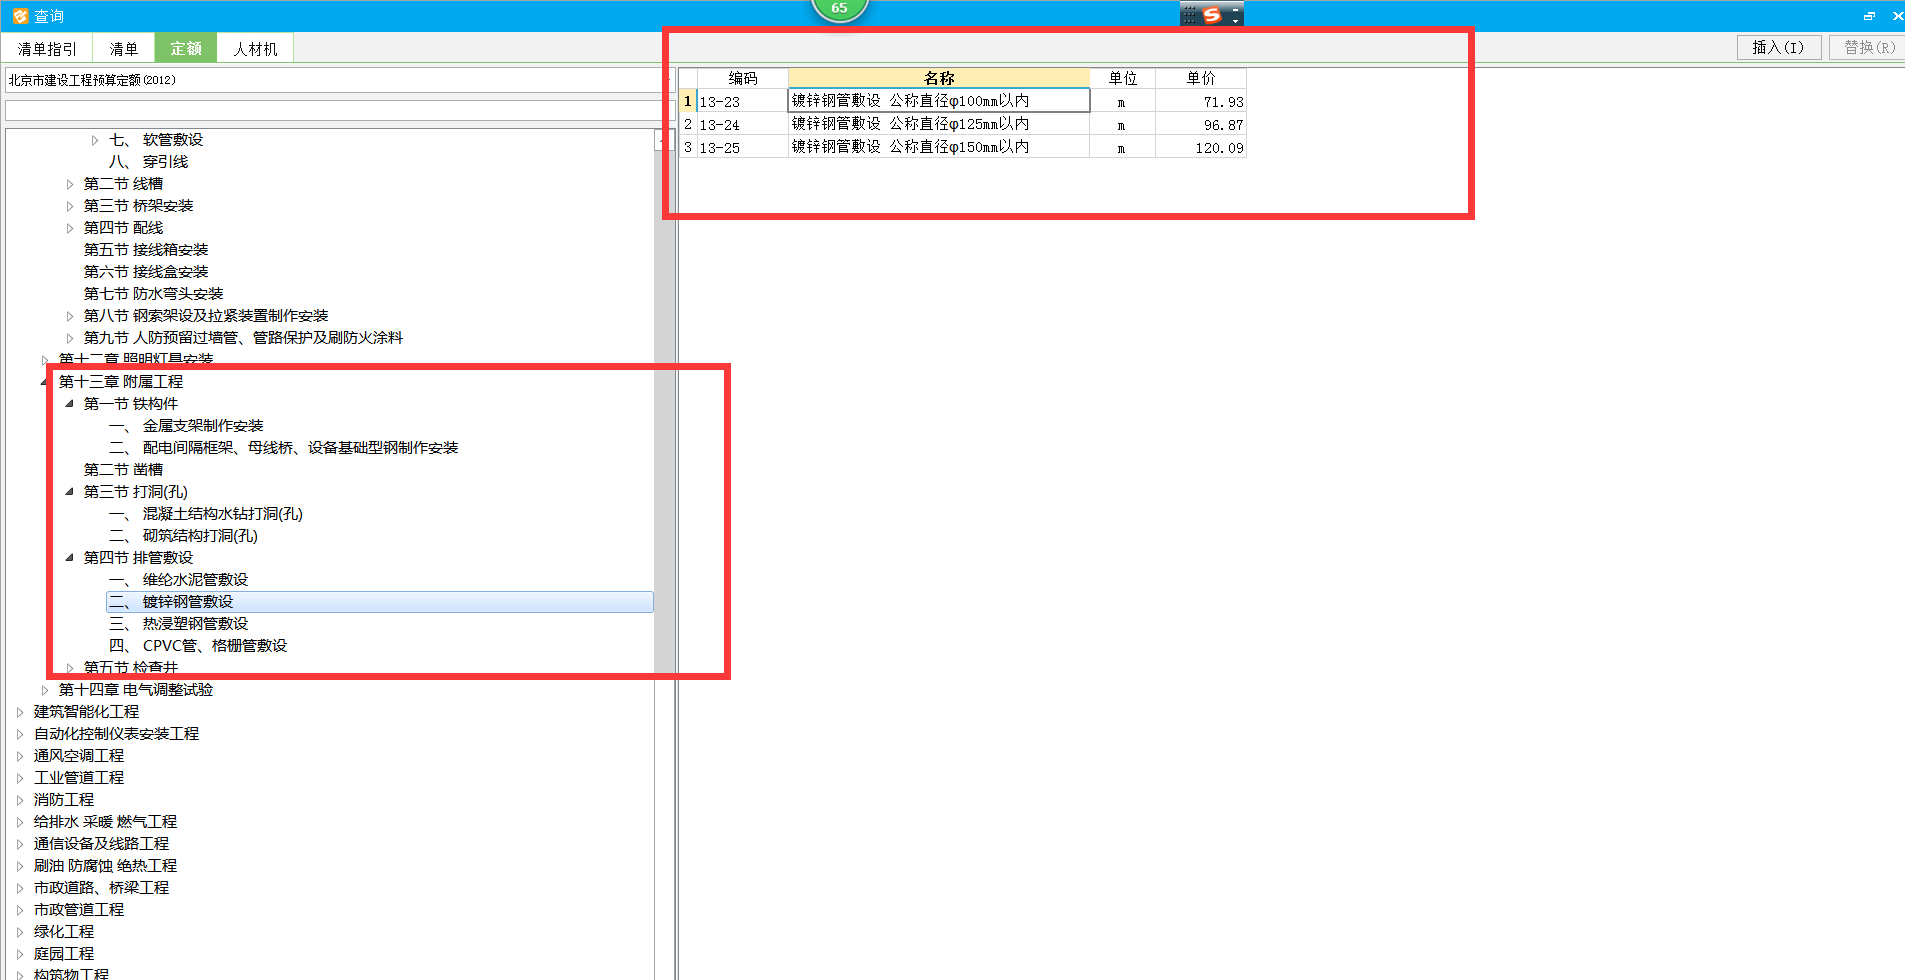Select quota code 13-23
The width and height of the screenshot is (1905, 980).
point(742,101)
